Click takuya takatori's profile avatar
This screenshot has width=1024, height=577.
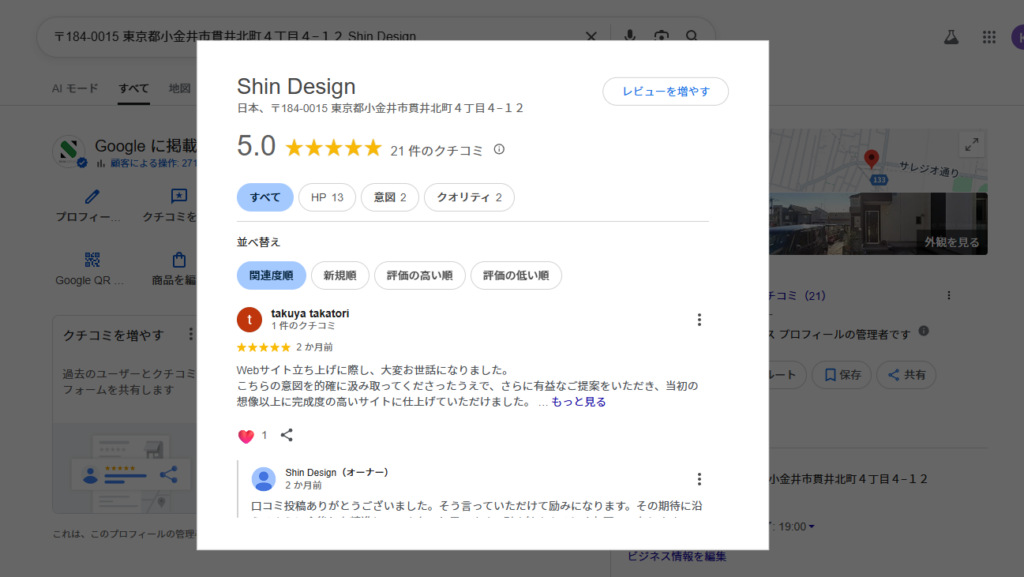coord(249,319)
